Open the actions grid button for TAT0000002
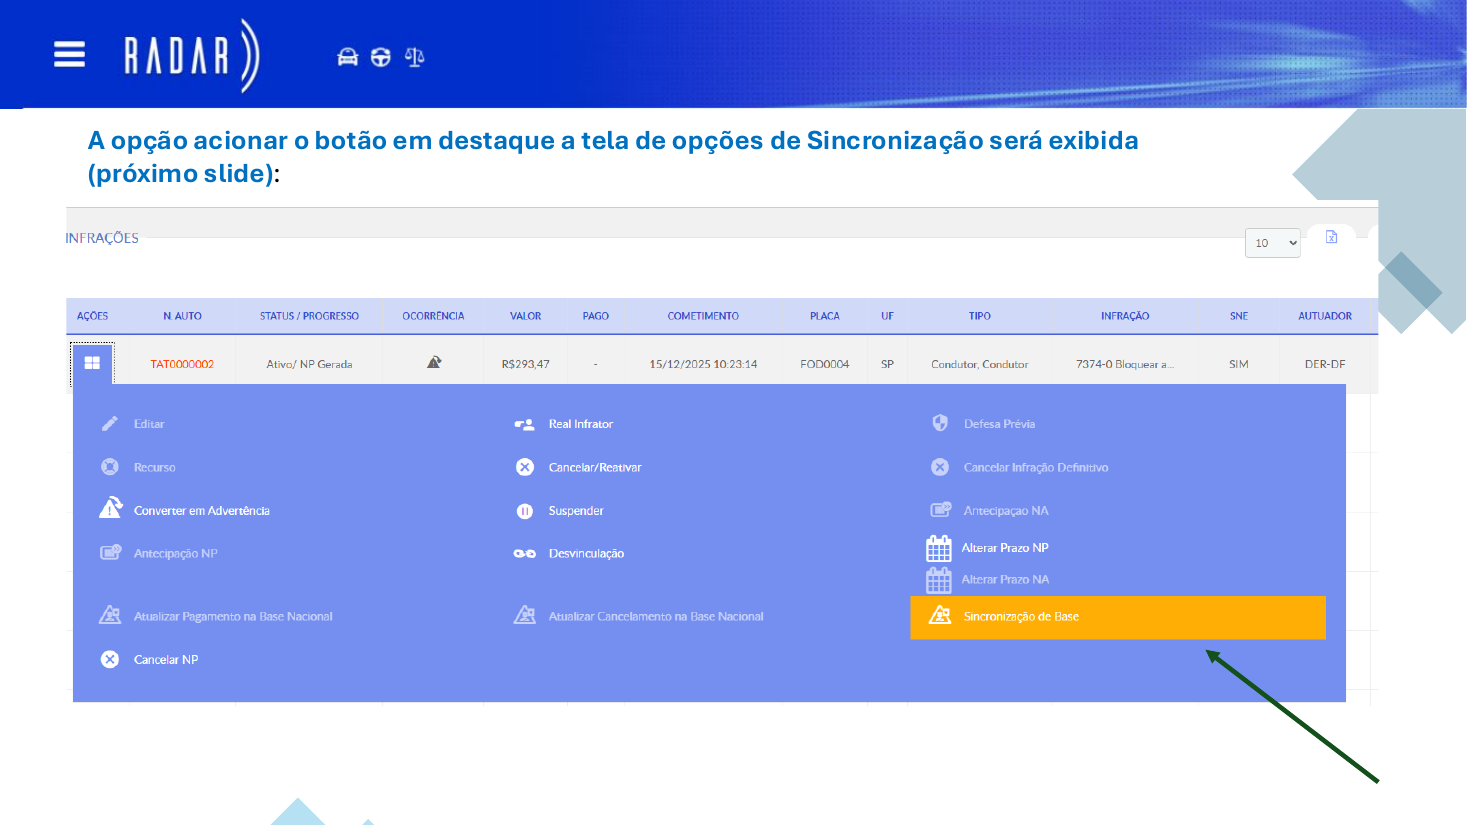Viewport: 1467px width, 825px height. [x=92, y=363]
